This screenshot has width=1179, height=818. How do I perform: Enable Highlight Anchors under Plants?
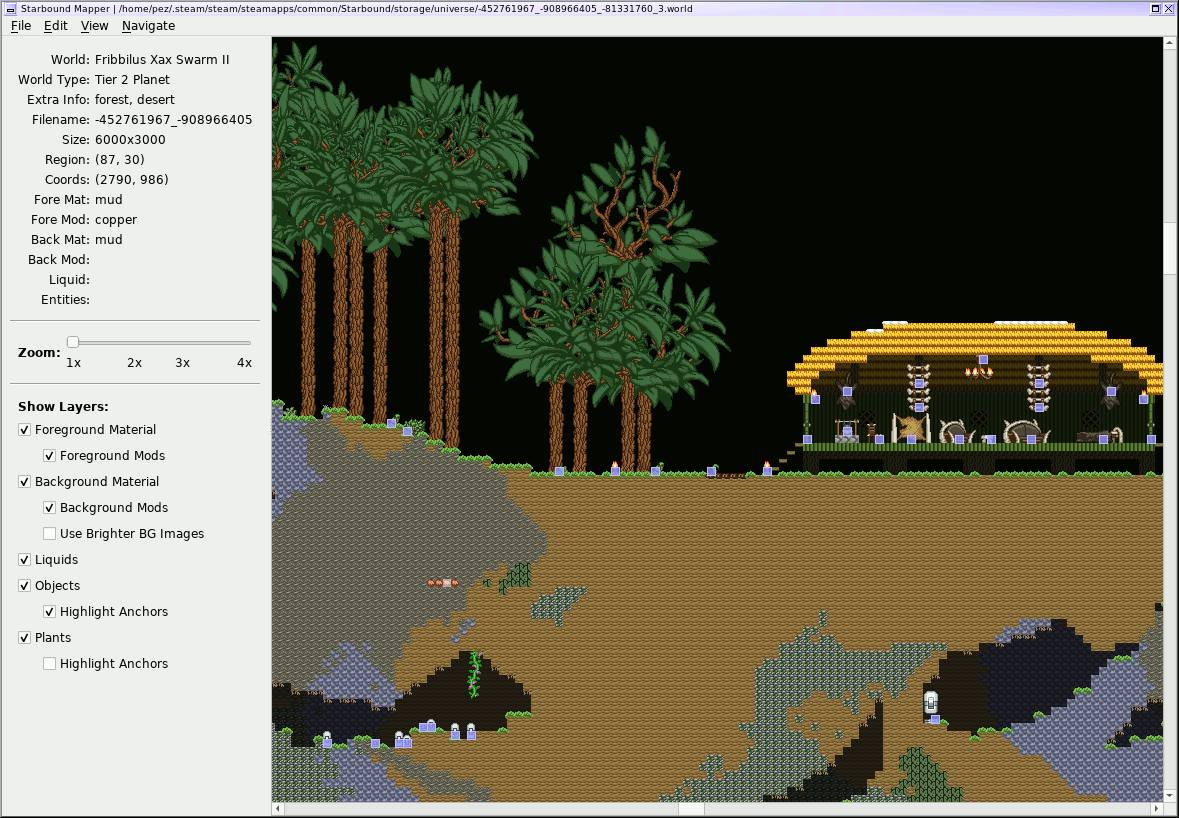click(50, 664)
